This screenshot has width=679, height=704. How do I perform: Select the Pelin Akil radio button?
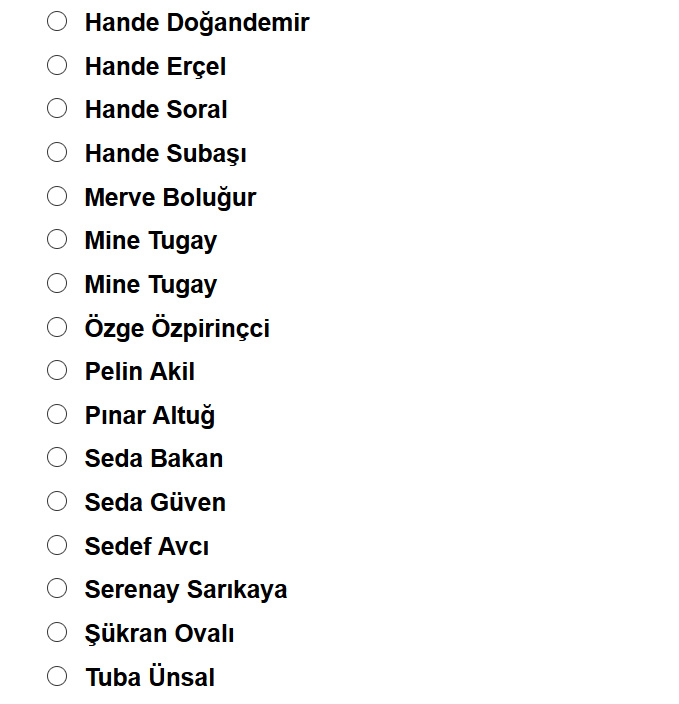click(x=57, y=371)
